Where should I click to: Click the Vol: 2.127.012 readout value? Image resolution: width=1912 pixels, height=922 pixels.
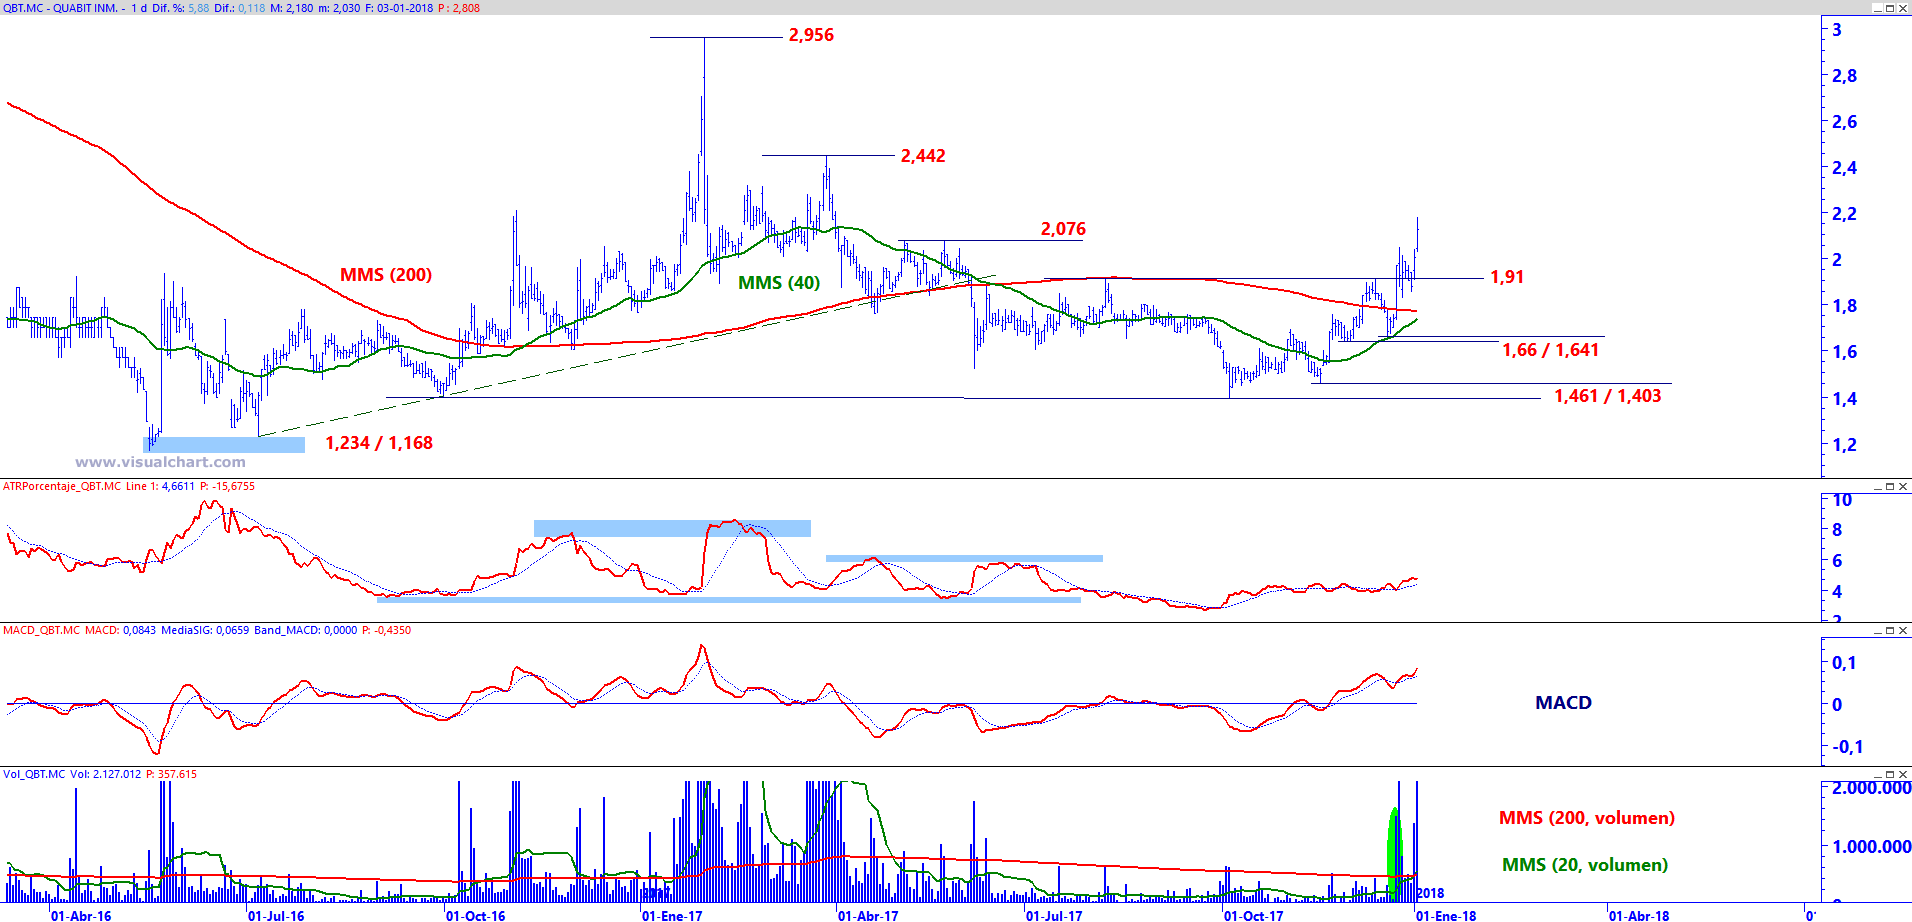click(105, 774)
